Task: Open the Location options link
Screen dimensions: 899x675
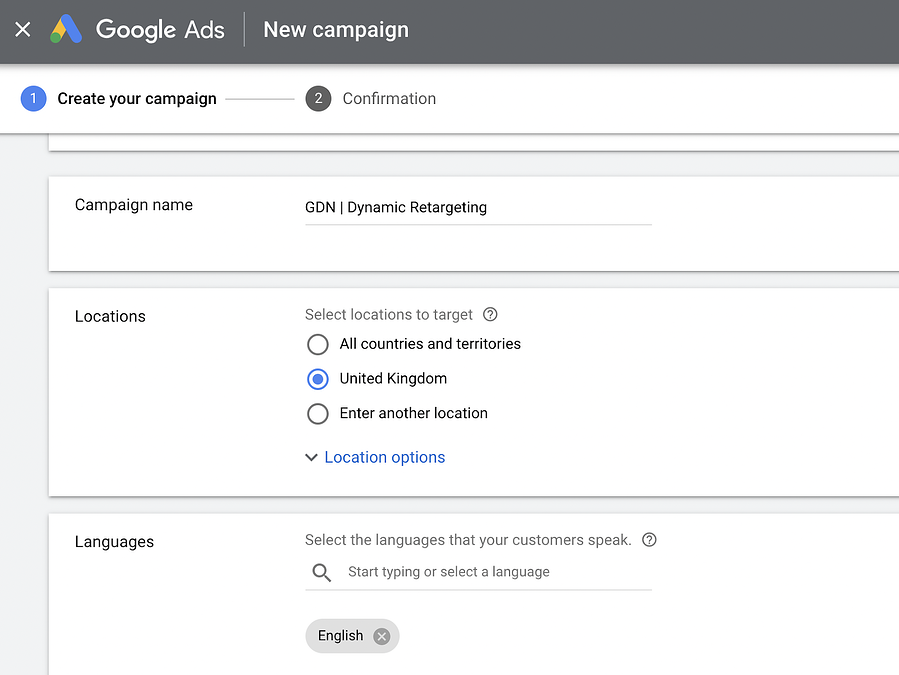Action: click(384, 457)
